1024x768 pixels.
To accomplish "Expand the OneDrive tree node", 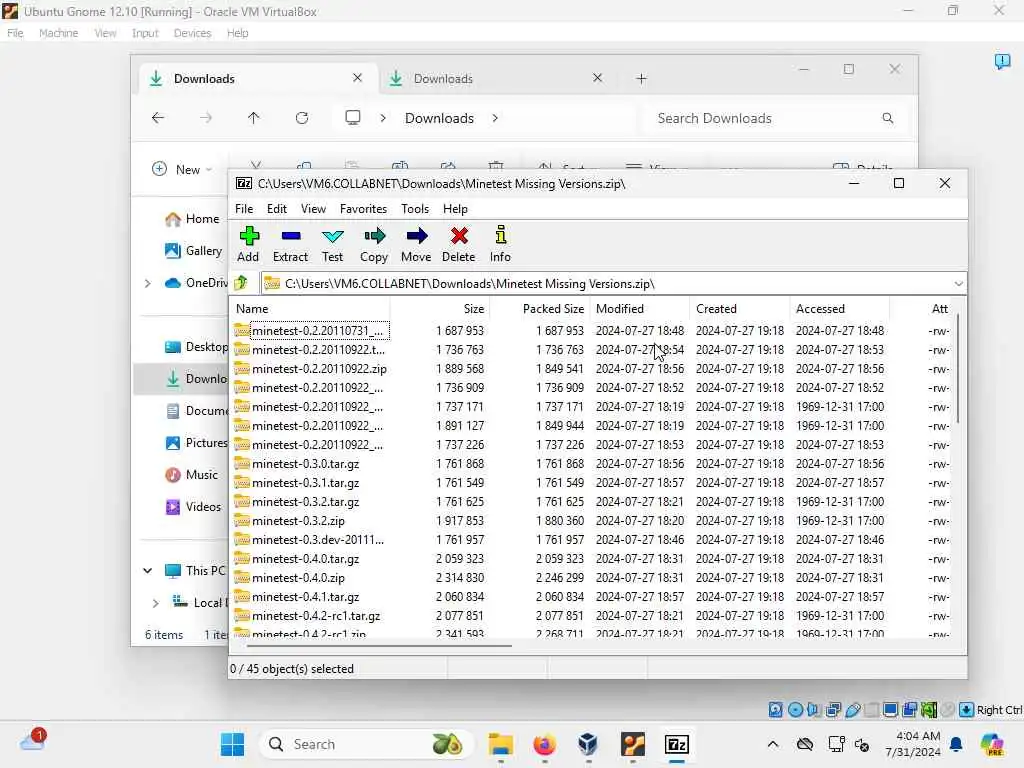I will (148, 283).
